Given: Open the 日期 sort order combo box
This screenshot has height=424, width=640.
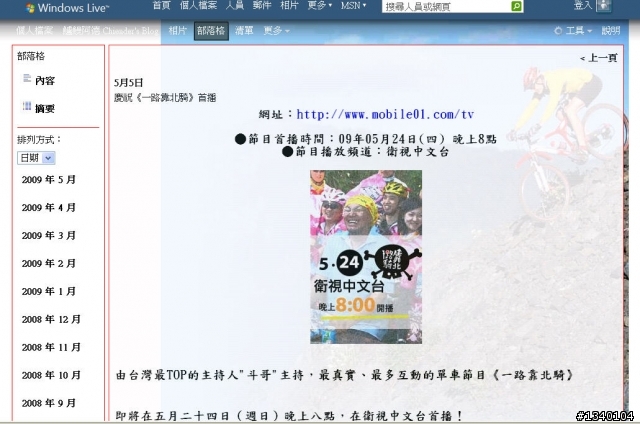Looking at the screenshot, I should point(36,158).
